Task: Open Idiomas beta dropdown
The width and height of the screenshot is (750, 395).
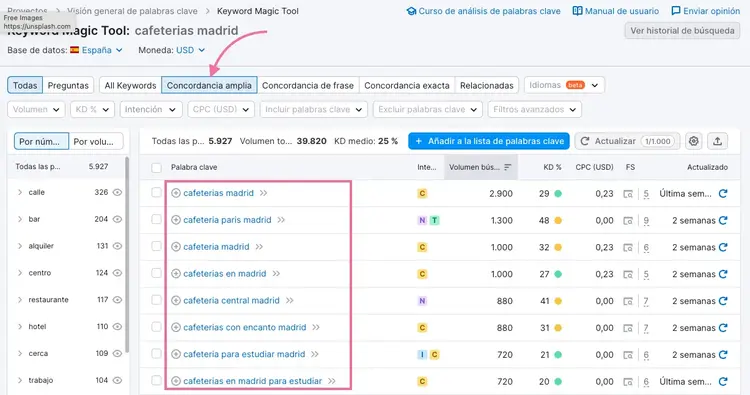Action: point(564,85)
